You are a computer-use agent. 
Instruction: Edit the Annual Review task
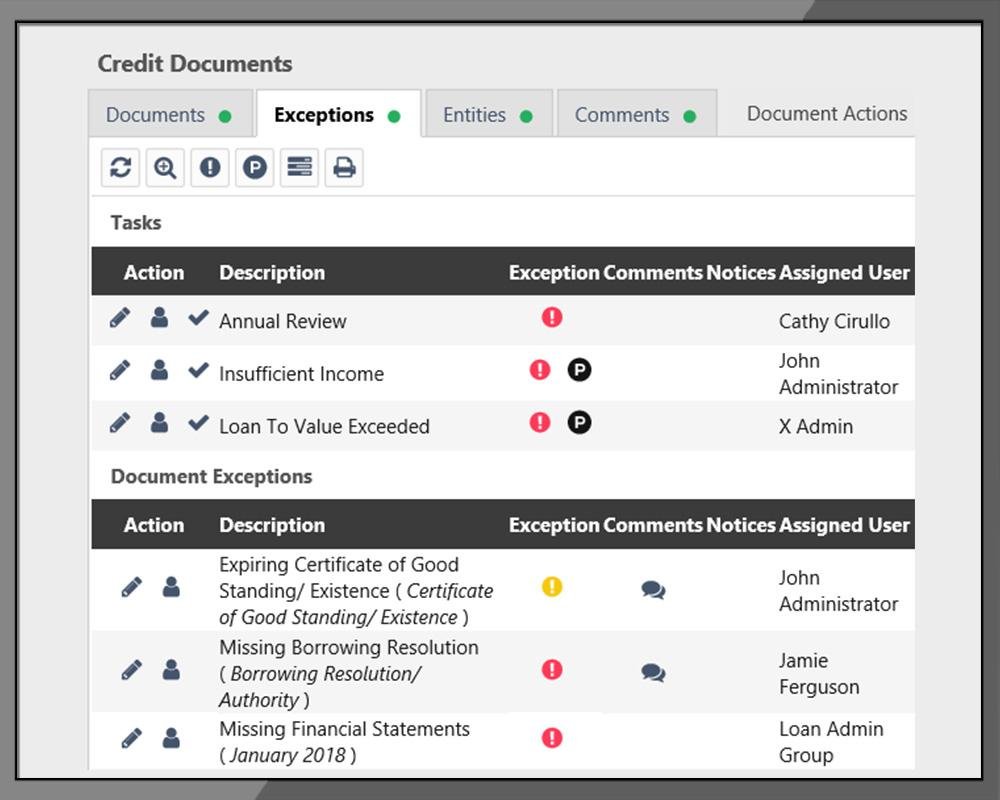click(120, 318)
